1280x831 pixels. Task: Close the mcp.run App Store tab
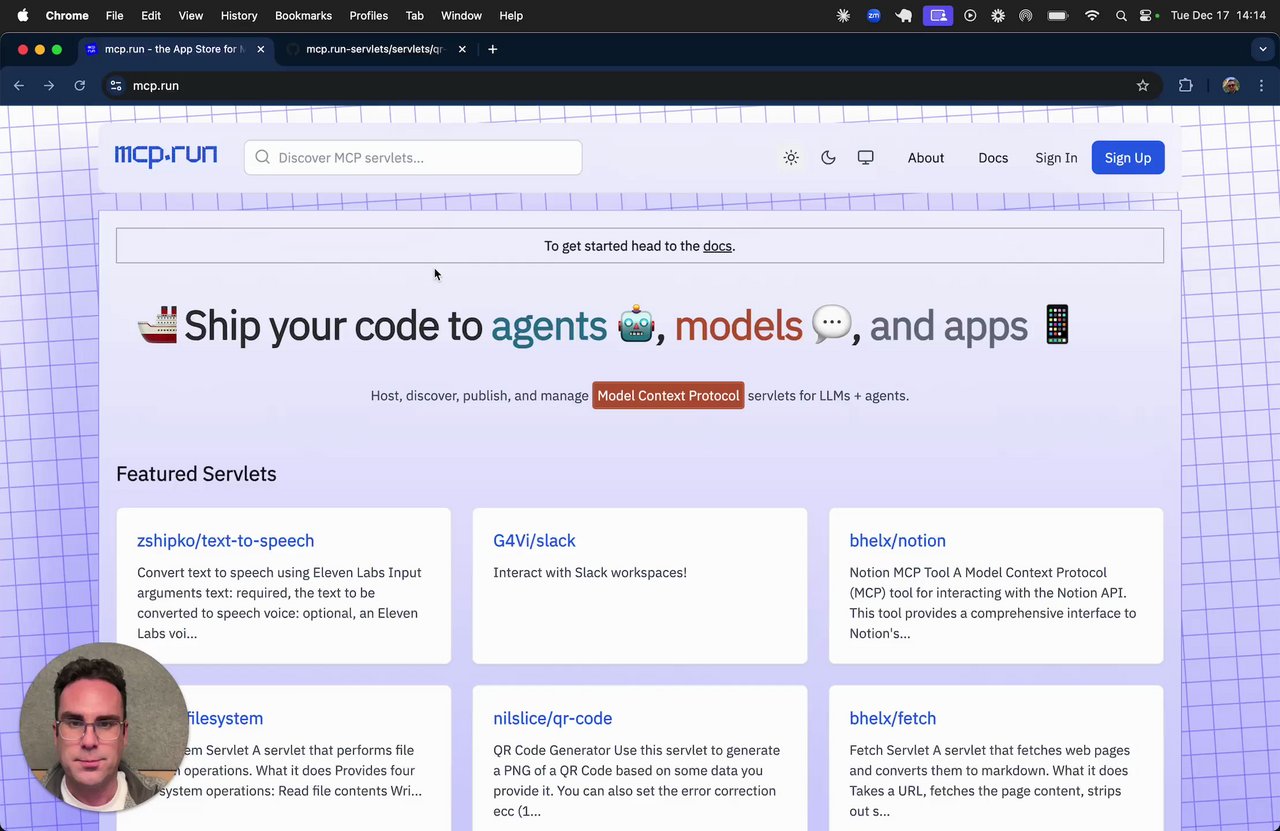coord(261,49)
